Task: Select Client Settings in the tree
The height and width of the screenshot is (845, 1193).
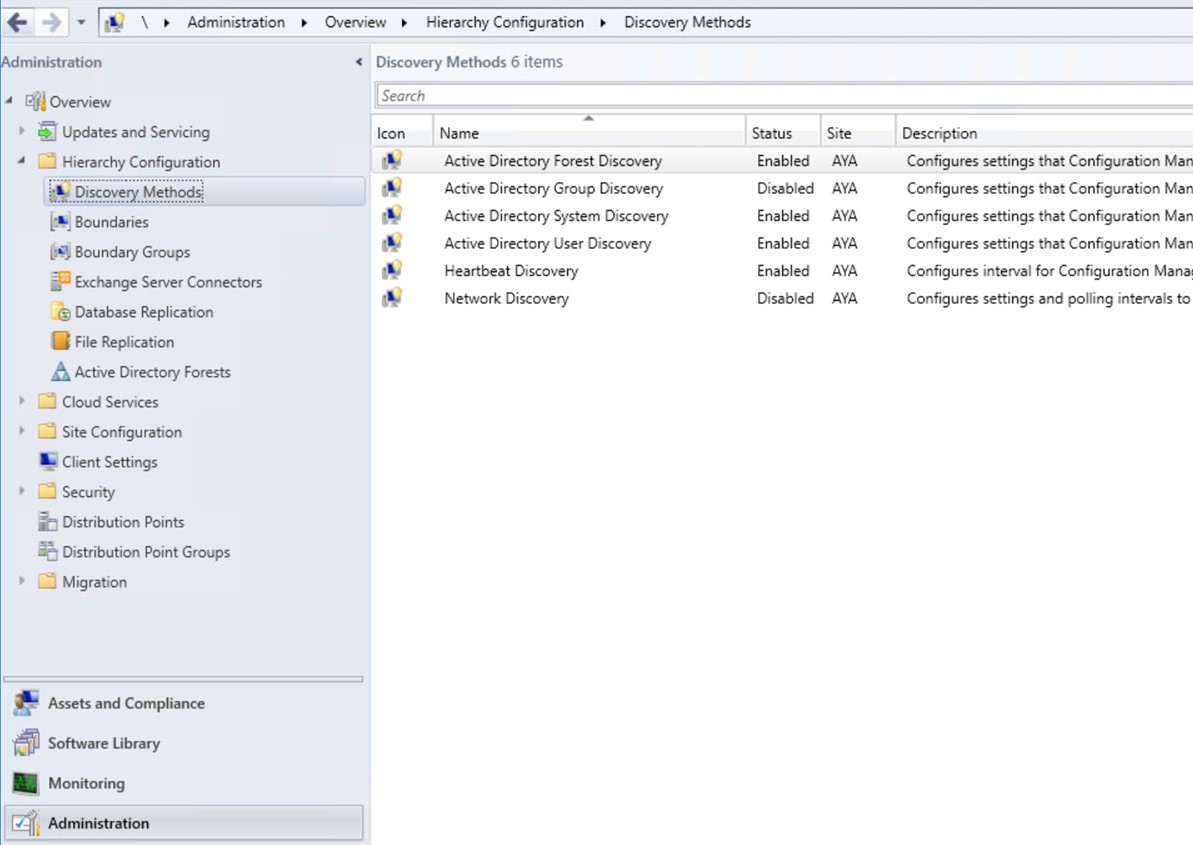Action: pos(110,462)
